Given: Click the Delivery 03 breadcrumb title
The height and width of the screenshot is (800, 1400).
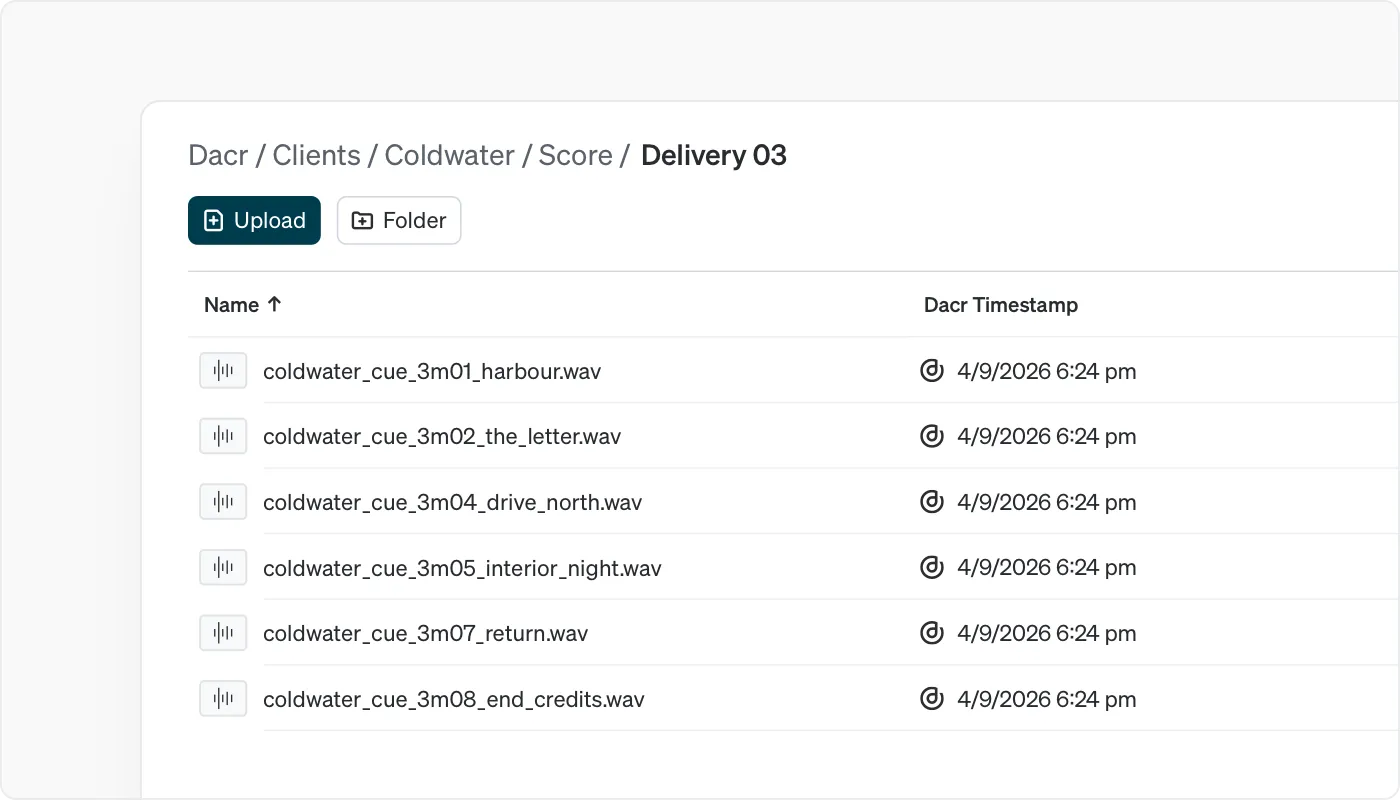Looking at the screenshot, I should tap(714, 156).
